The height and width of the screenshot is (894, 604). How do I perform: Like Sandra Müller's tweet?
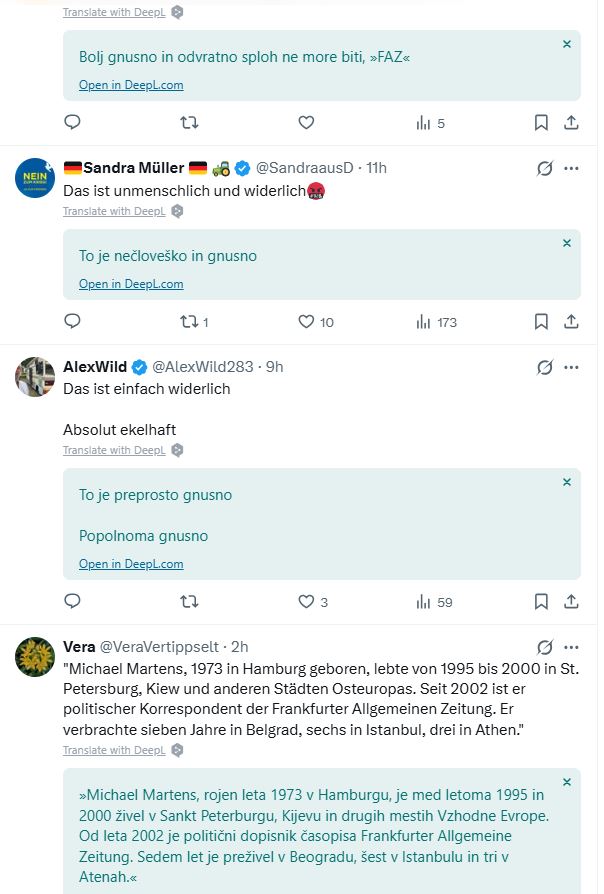tap(315, 322)
